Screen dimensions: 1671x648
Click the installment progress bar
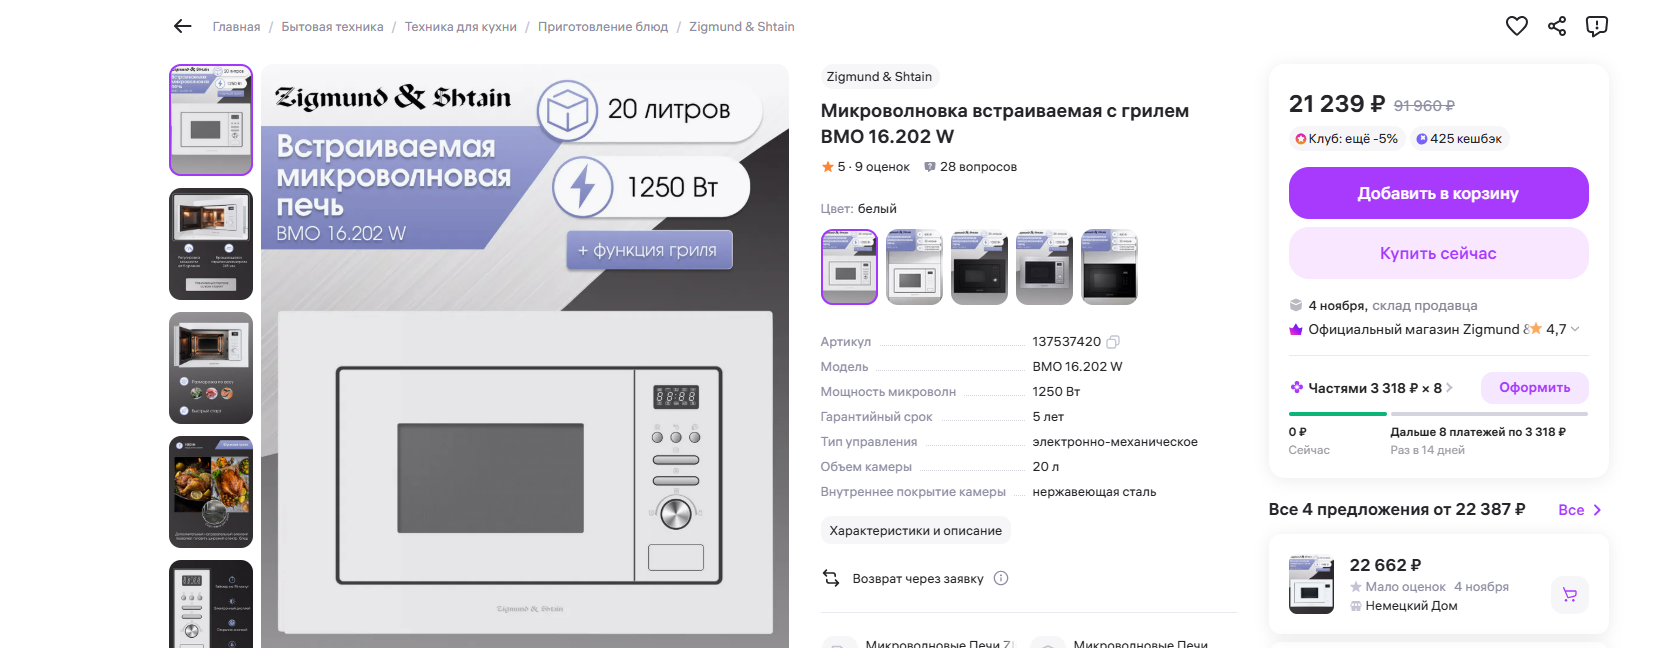[x=1438, y=414]
